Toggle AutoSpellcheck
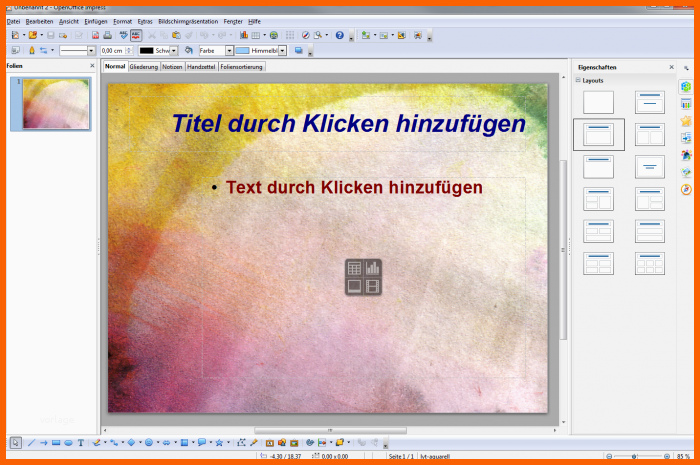Screen dimensions: 700x465 (x=136, y=35)
